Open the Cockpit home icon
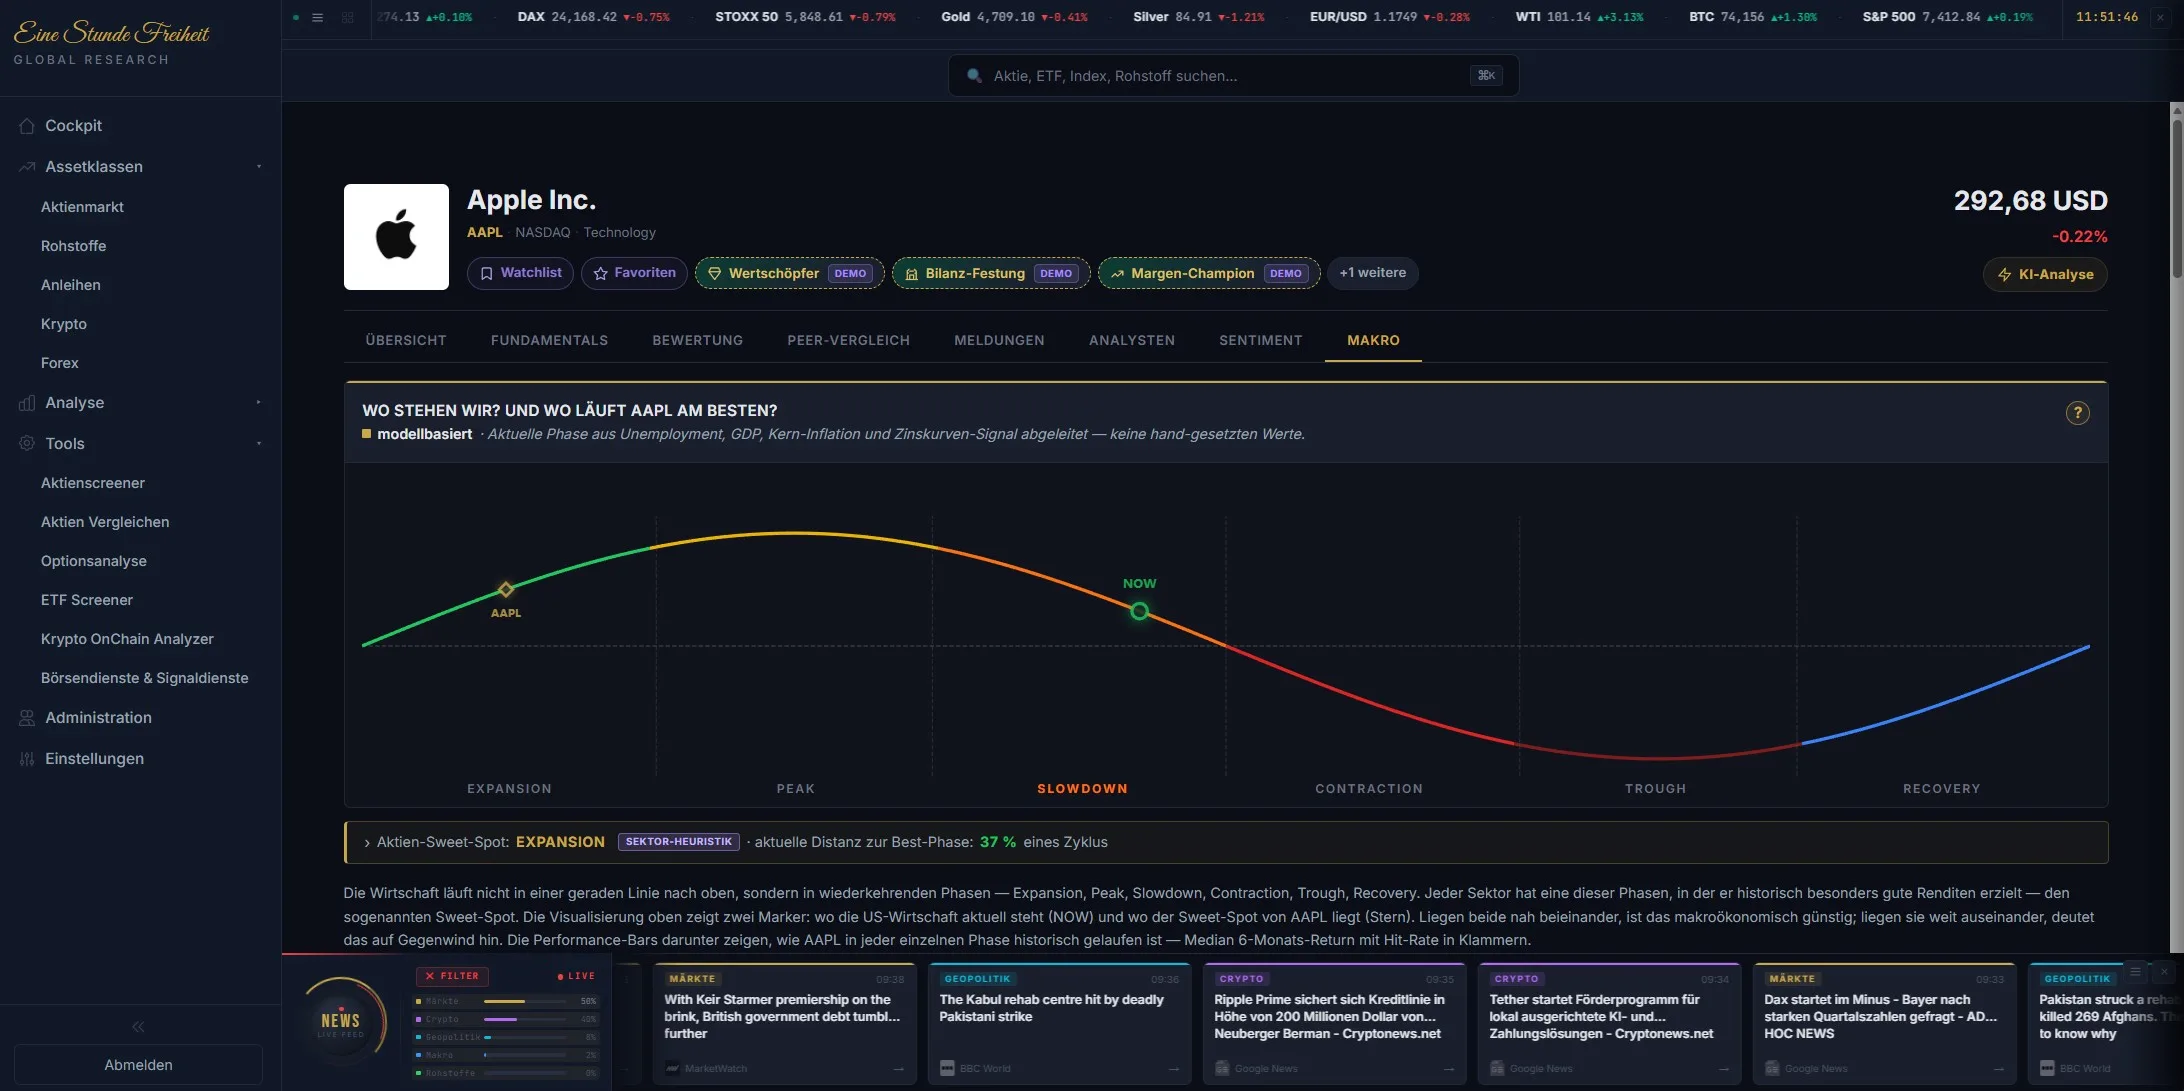2184x1091 pixels. tap(27, 126)
